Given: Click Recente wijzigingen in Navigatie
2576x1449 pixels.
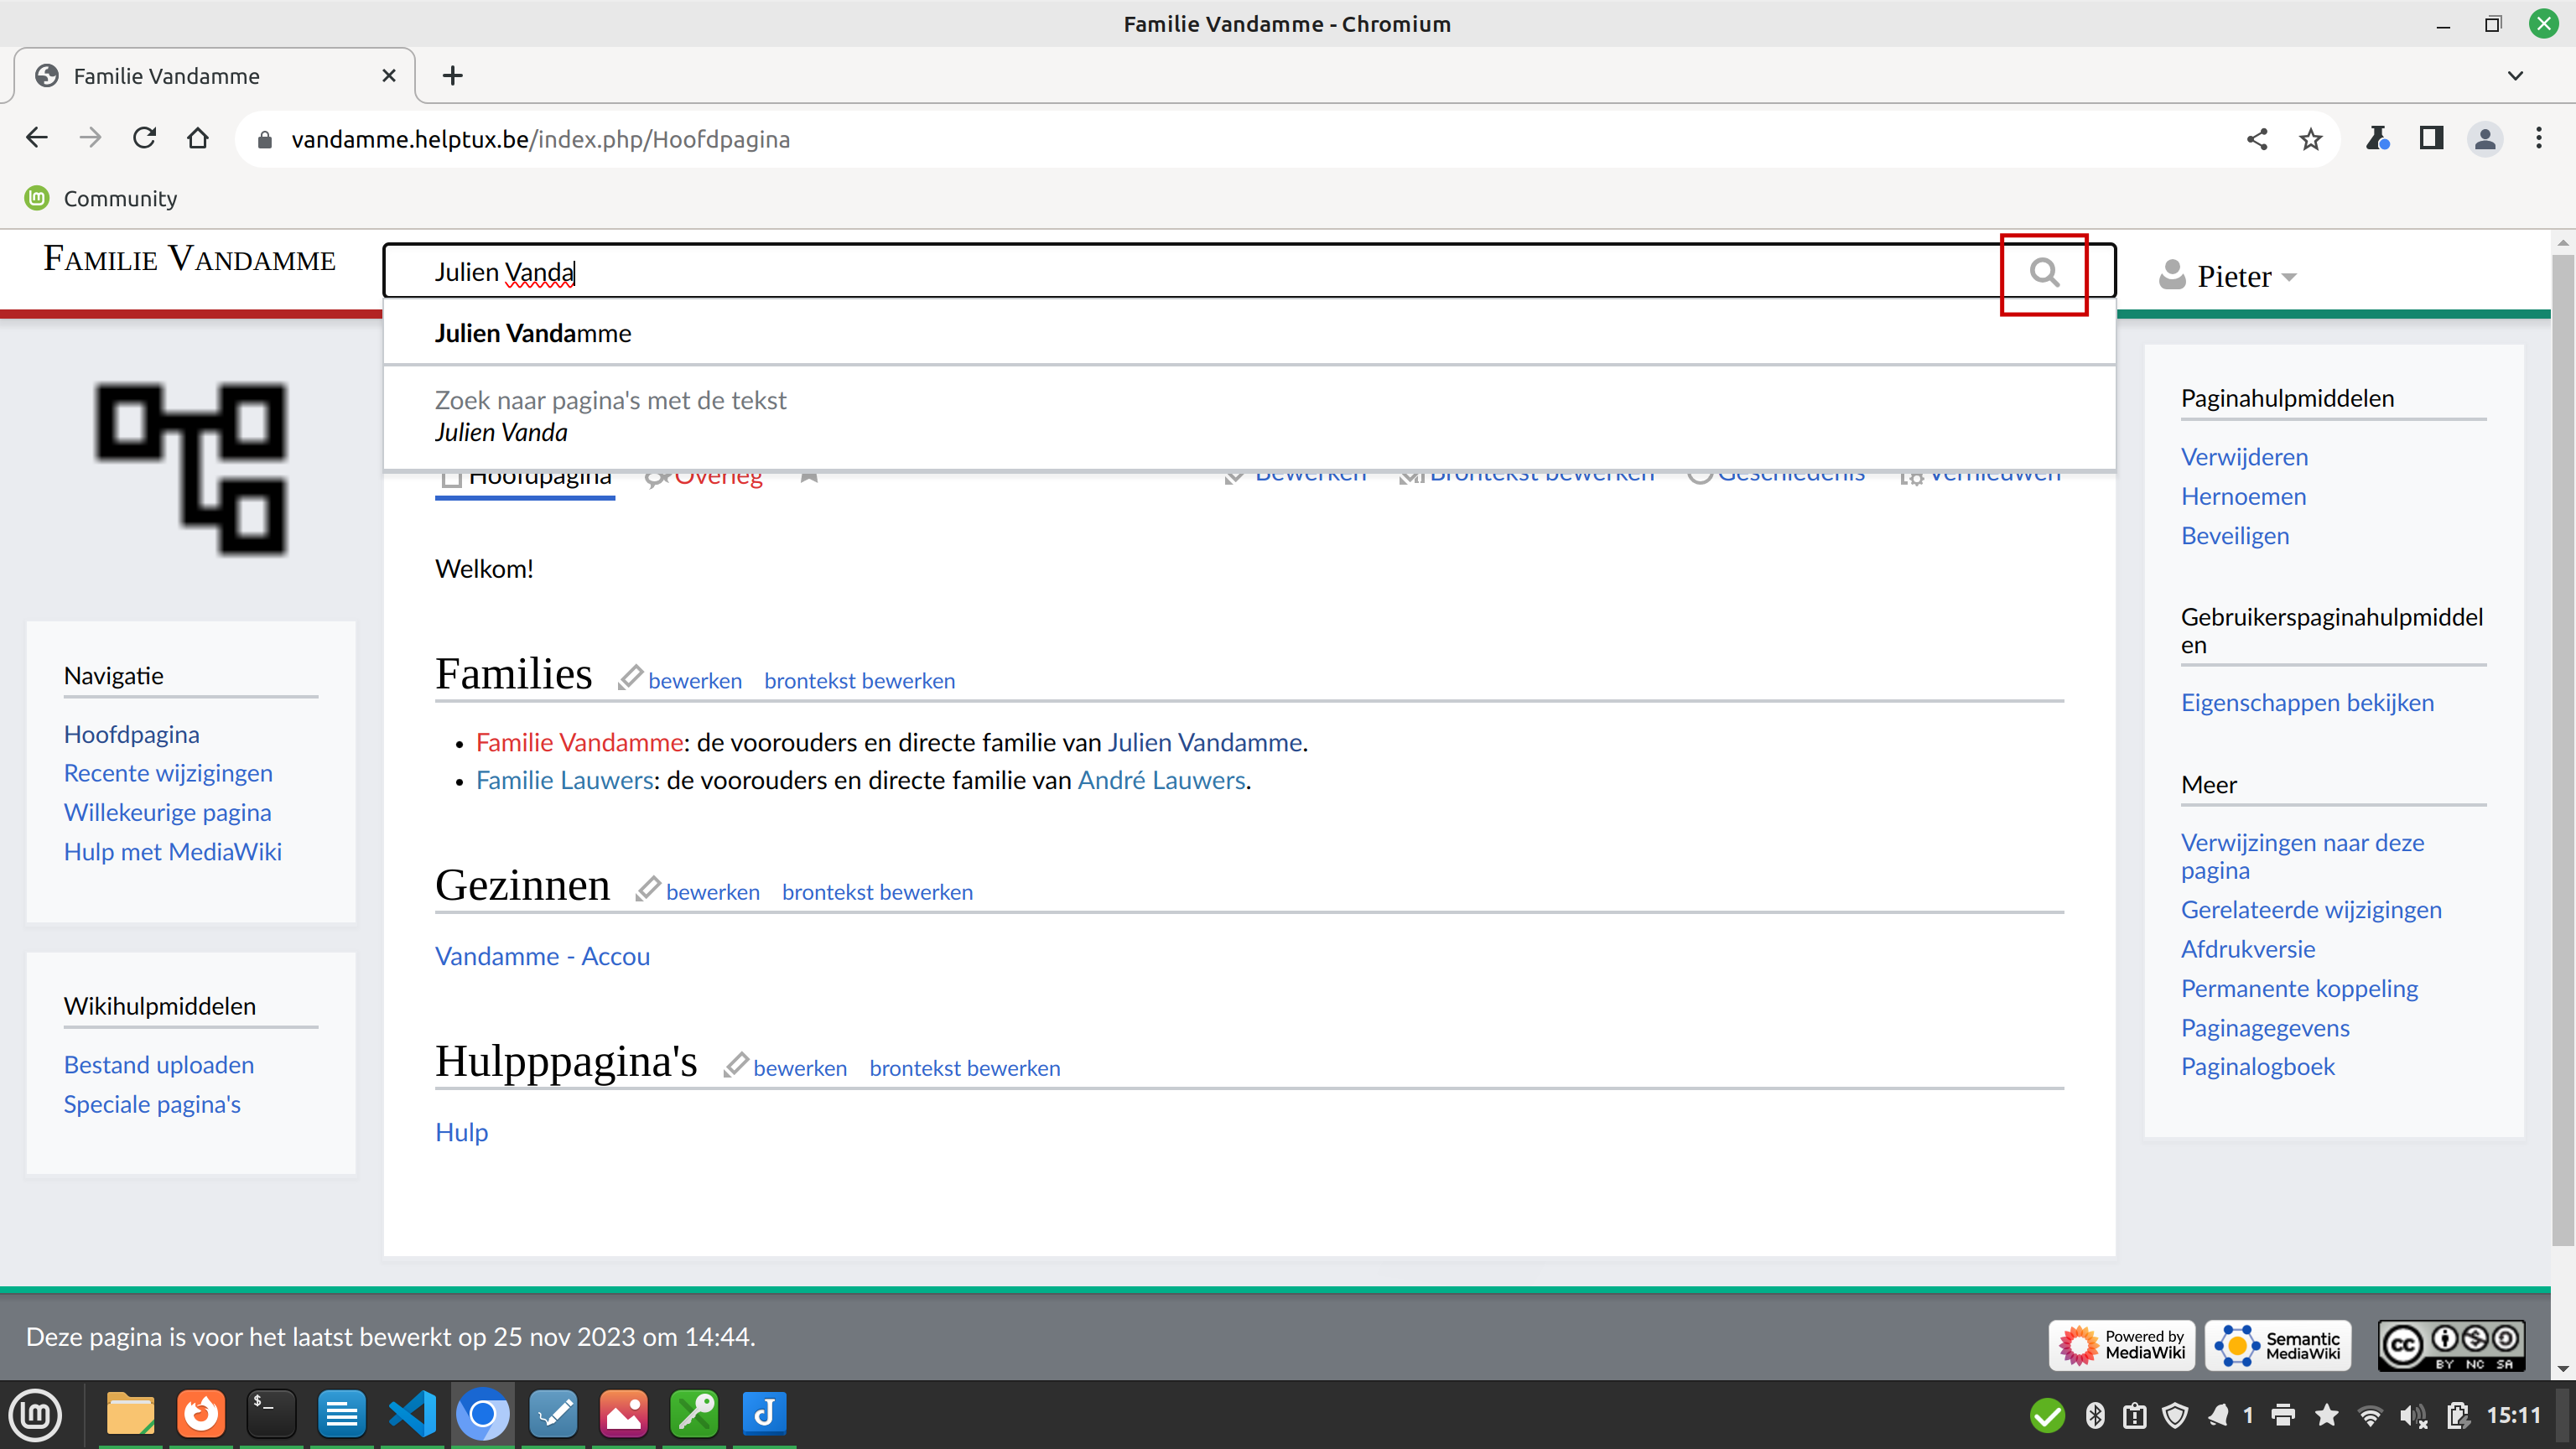Looking at the screenshot, I should pos(168,773).
